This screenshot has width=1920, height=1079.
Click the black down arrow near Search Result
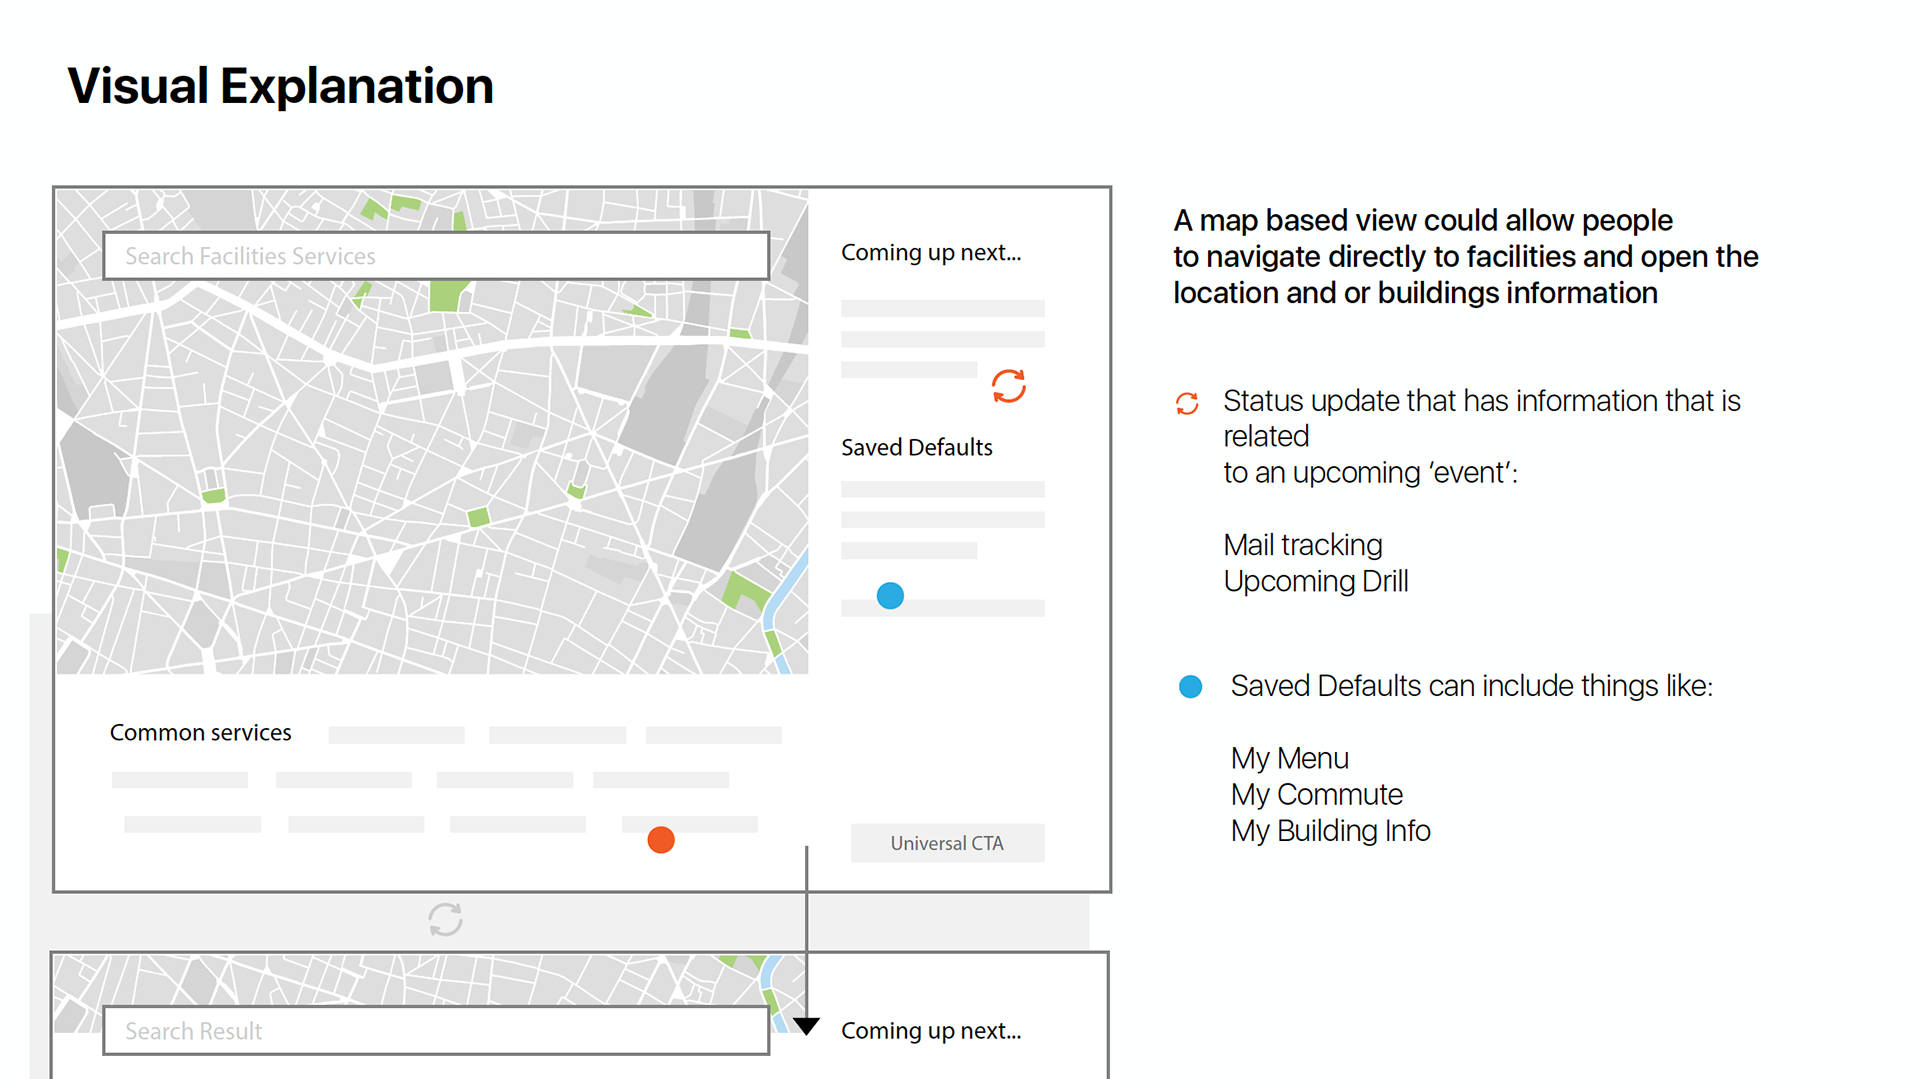pyautogui.click(x=806, y=1026)
